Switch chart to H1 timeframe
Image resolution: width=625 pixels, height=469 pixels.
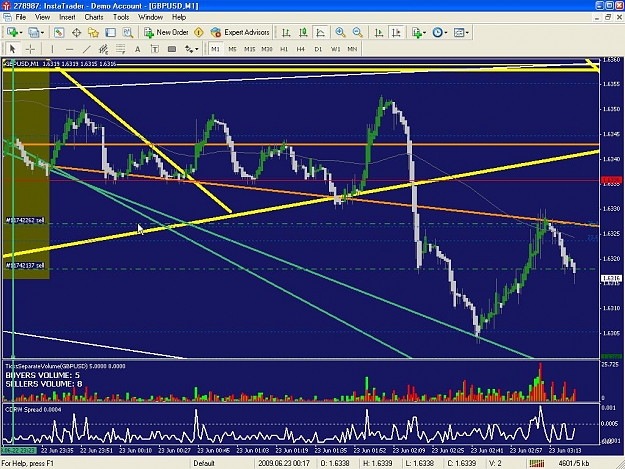click(284, 49)
